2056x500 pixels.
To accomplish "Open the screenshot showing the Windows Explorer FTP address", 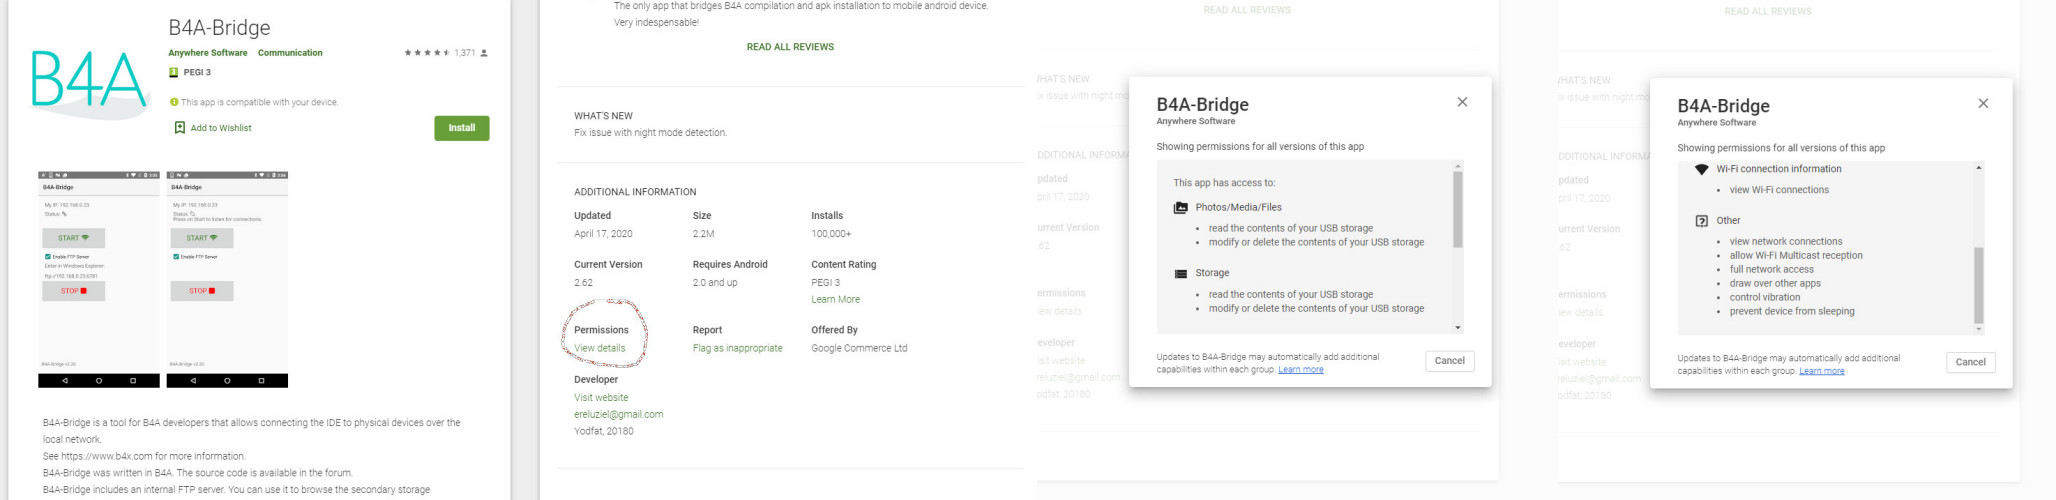I will 99,279.
